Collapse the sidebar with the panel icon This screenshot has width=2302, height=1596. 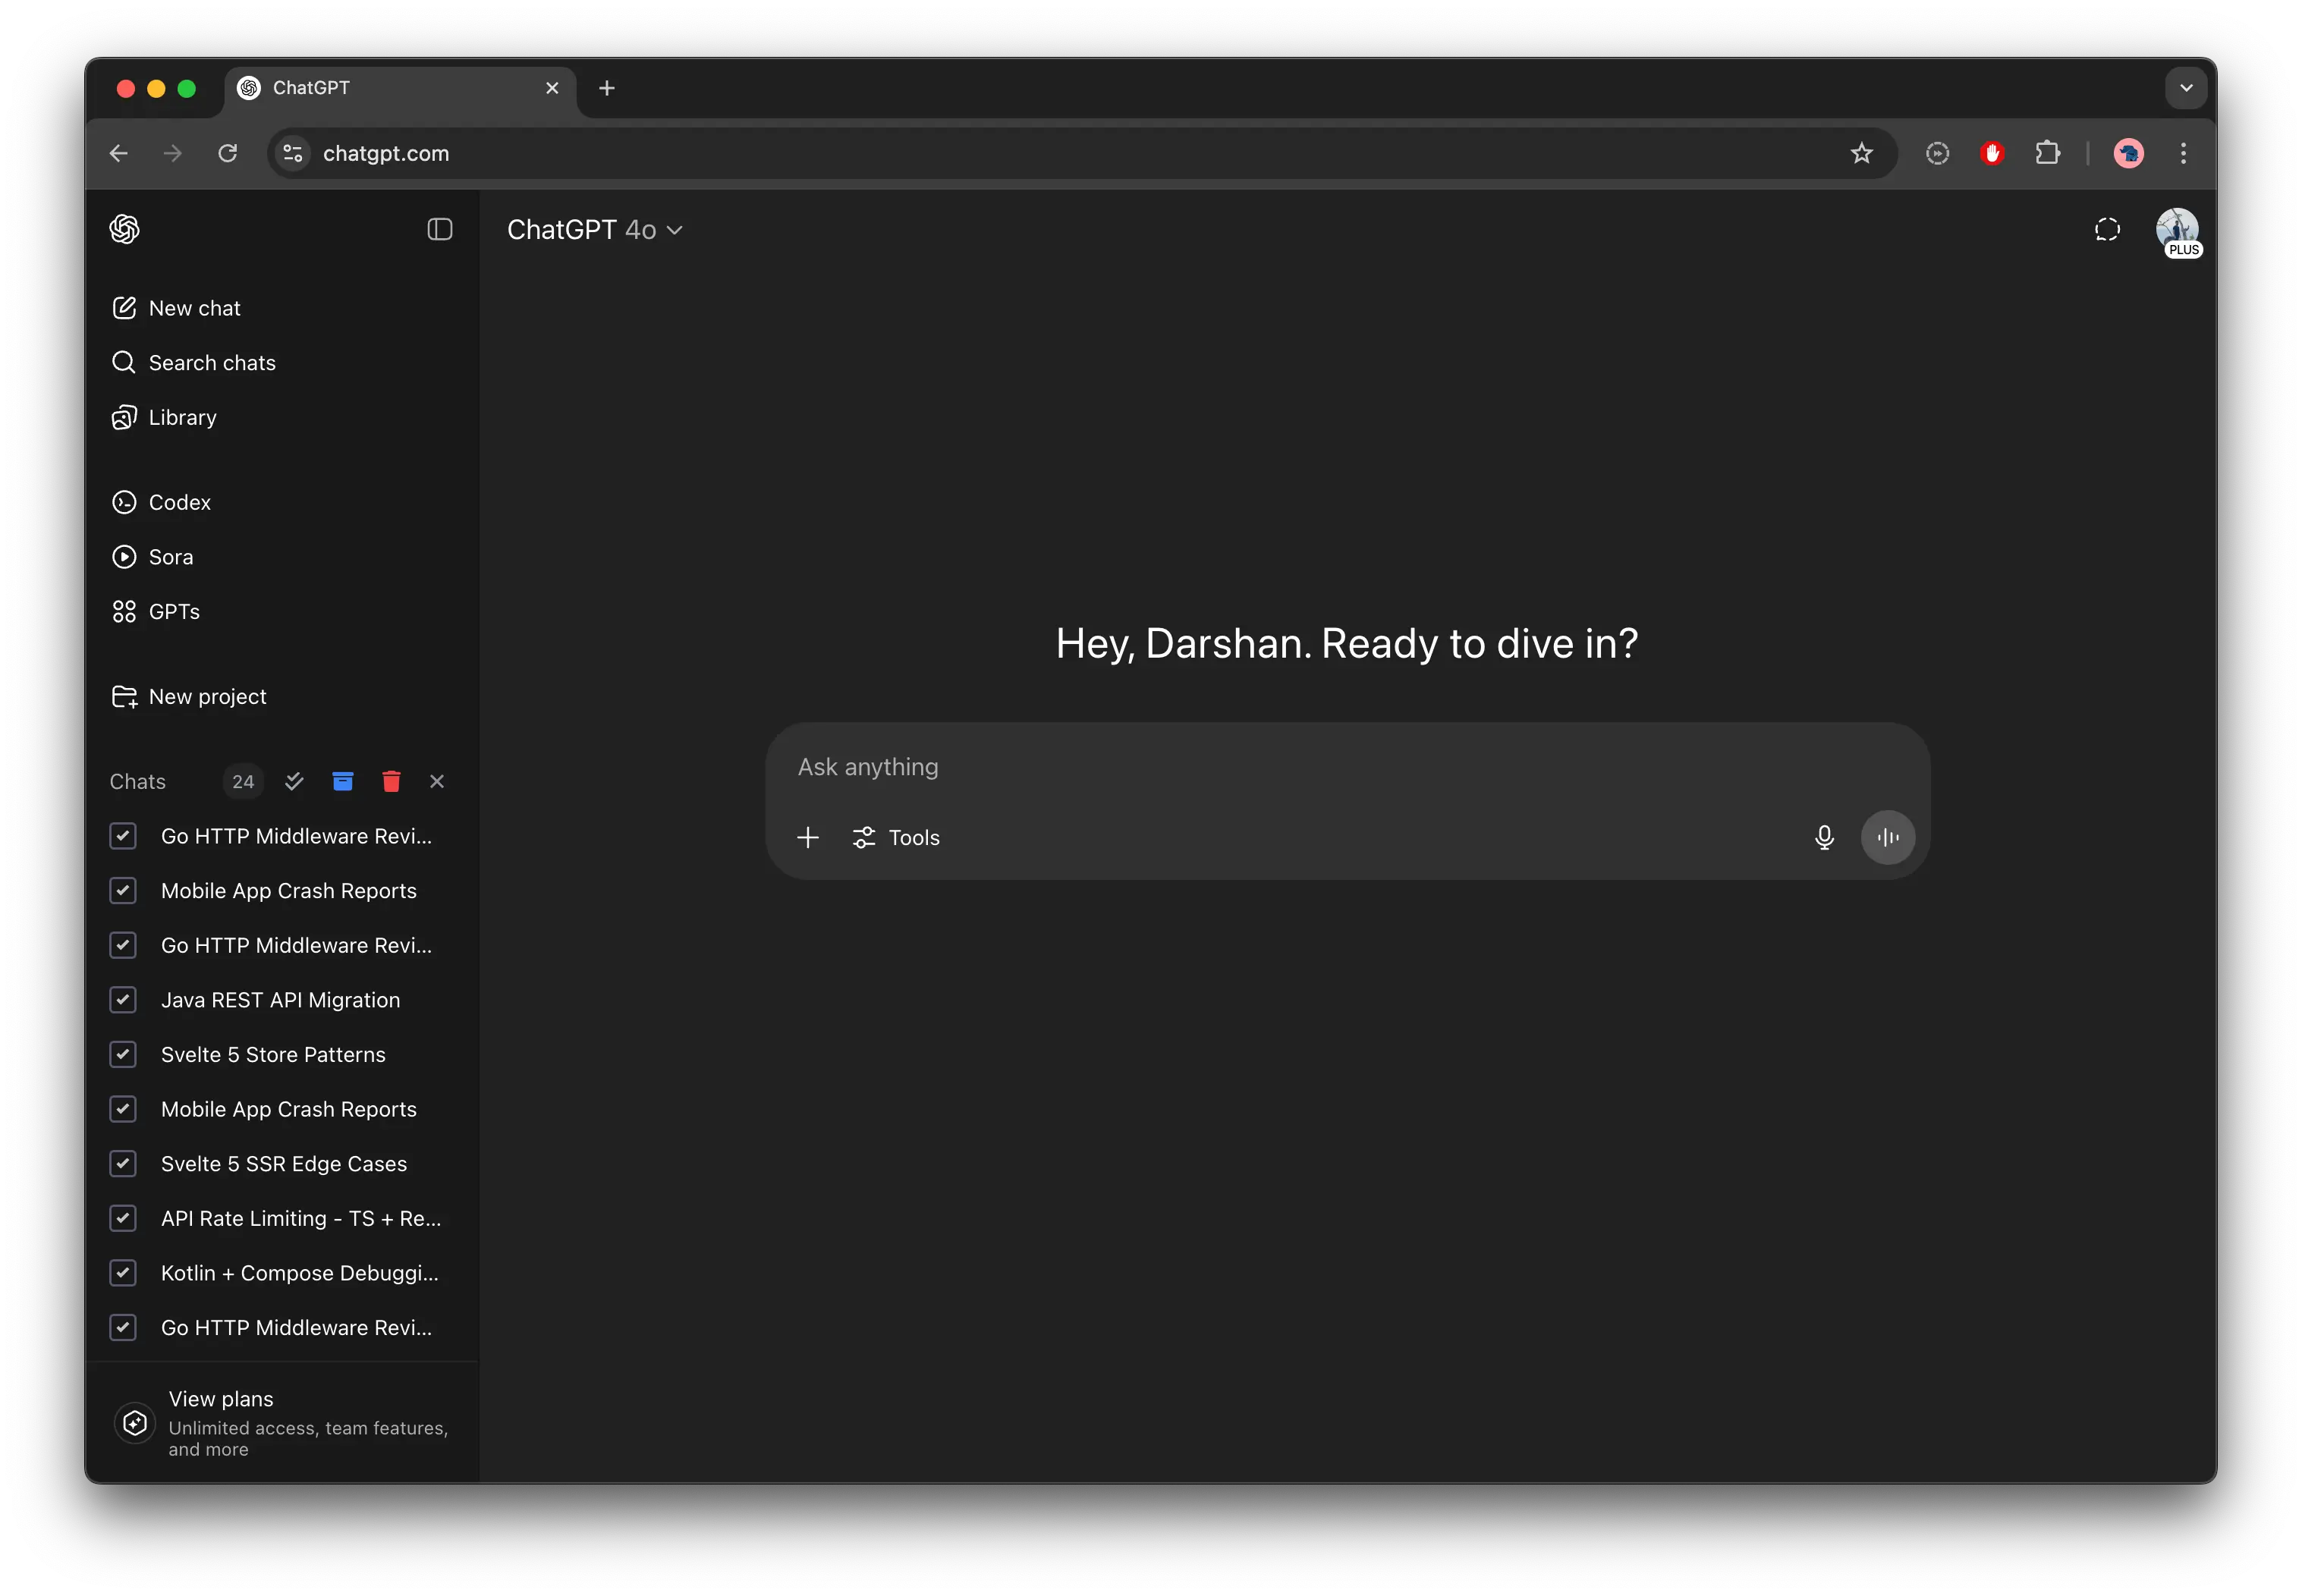point(440,229)
